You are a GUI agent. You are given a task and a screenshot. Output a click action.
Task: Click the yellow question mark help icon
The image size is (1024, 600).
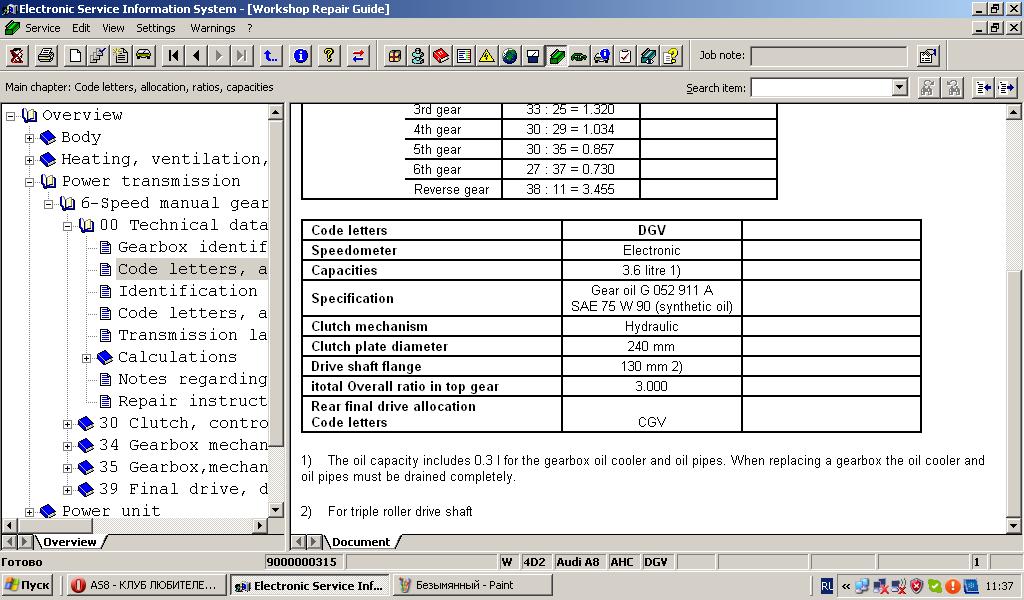click(x=329, y=56)
